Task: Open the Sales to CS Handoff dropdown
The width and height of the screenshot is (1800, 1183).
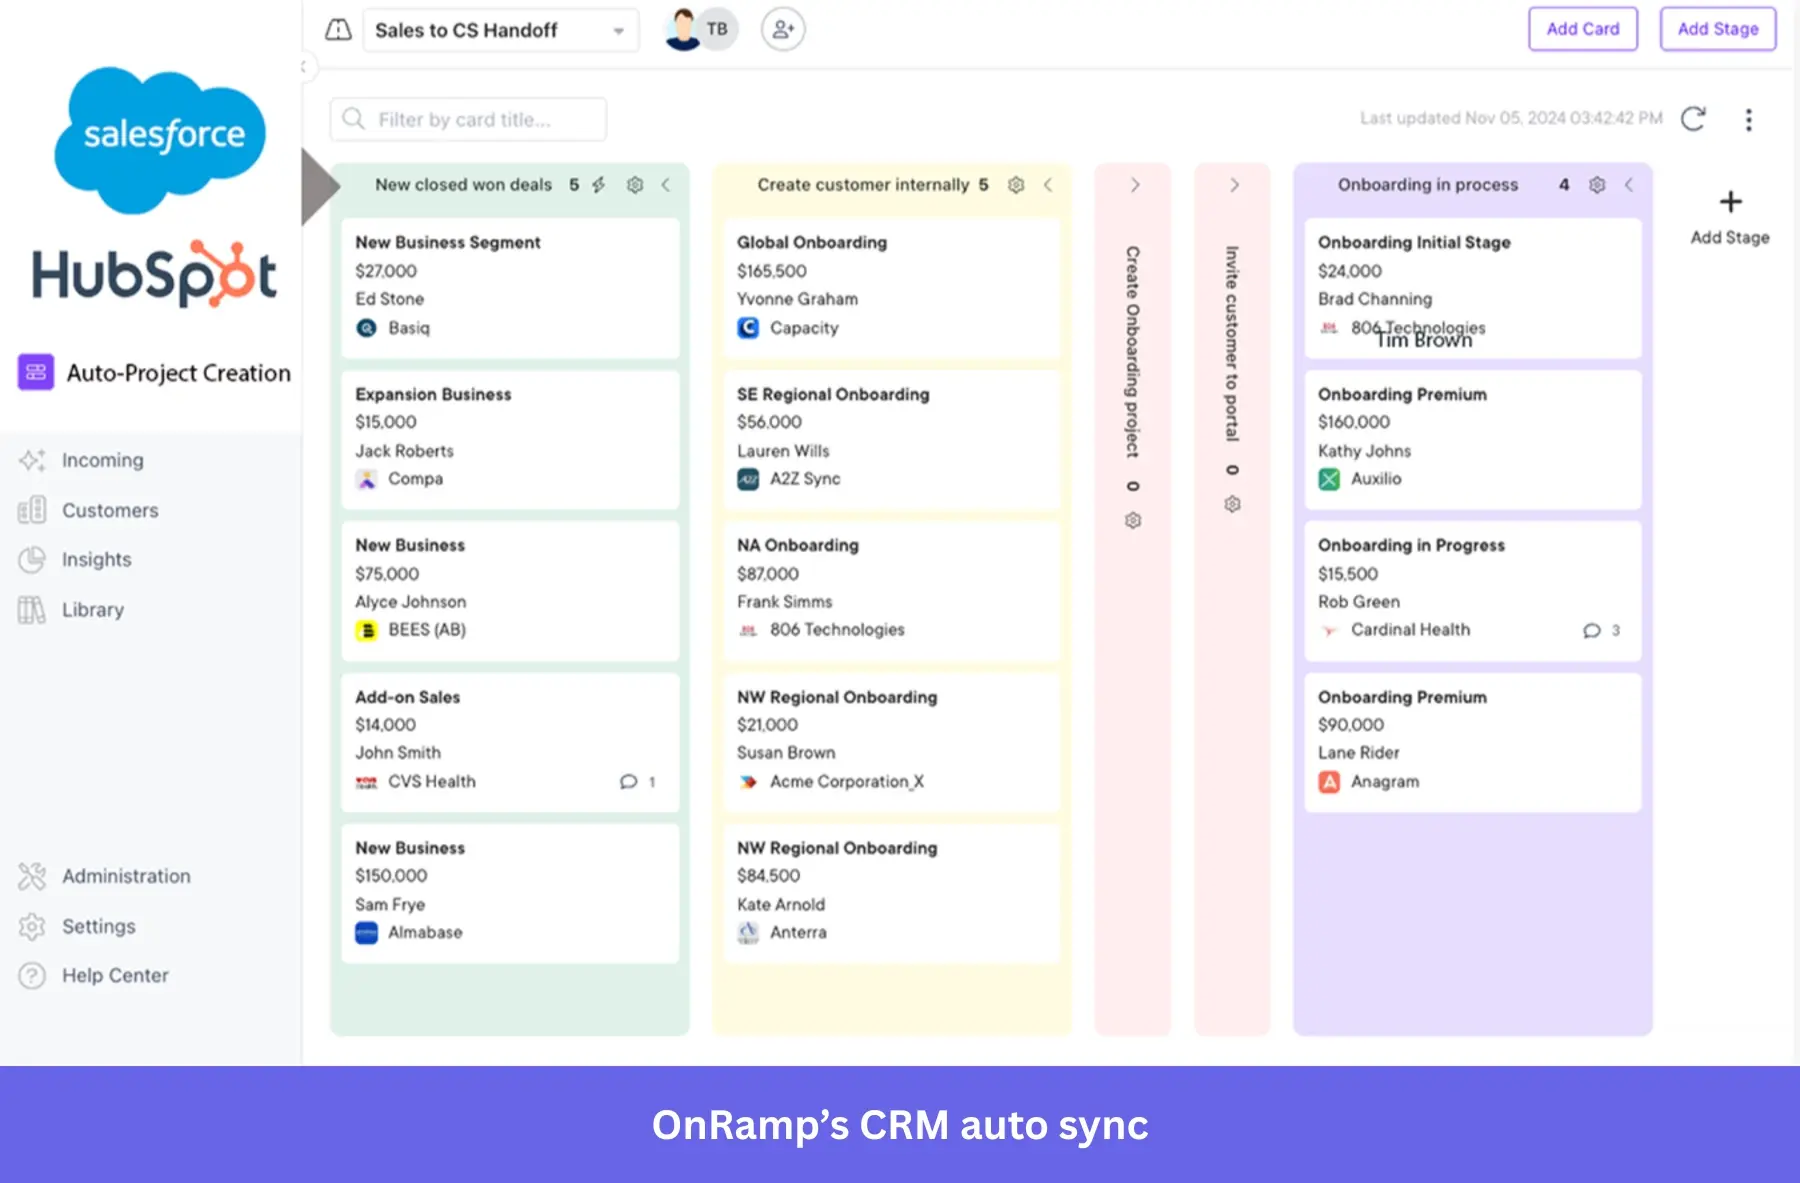Action: pos(501,30)
